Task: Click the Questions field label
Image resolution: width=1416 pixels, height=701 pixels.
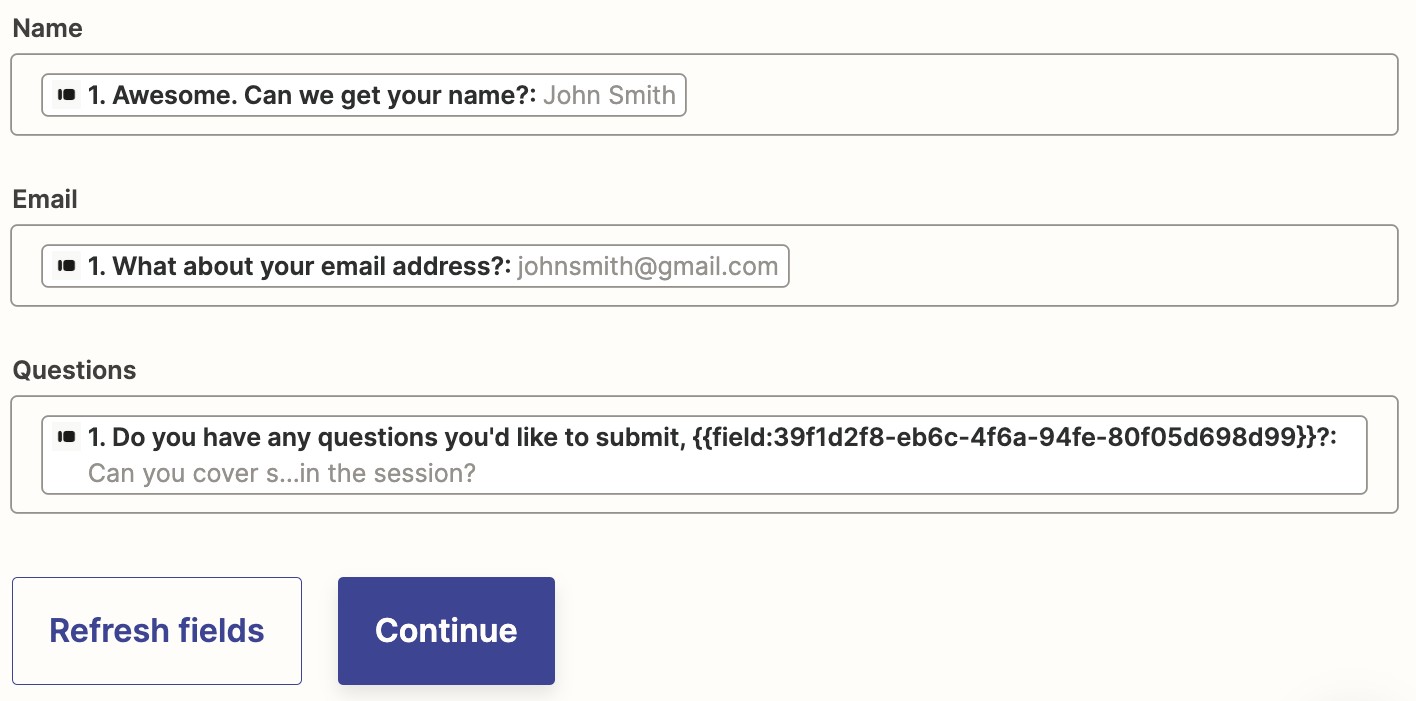Action: pos(74,370)
